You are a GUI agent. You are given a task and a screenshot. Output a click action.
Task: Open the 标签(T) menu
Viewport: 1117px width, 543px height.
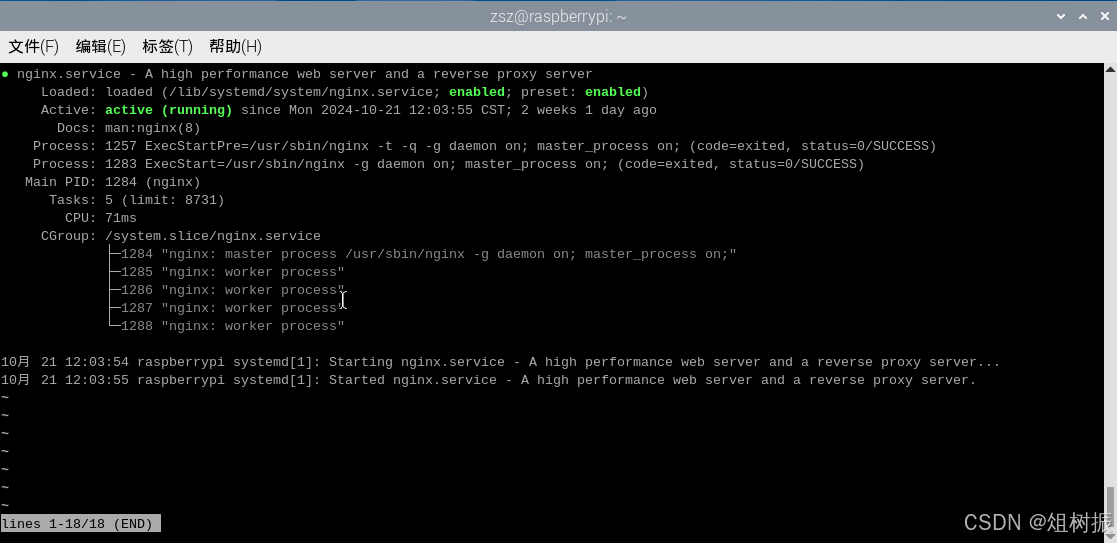point(167,46)
